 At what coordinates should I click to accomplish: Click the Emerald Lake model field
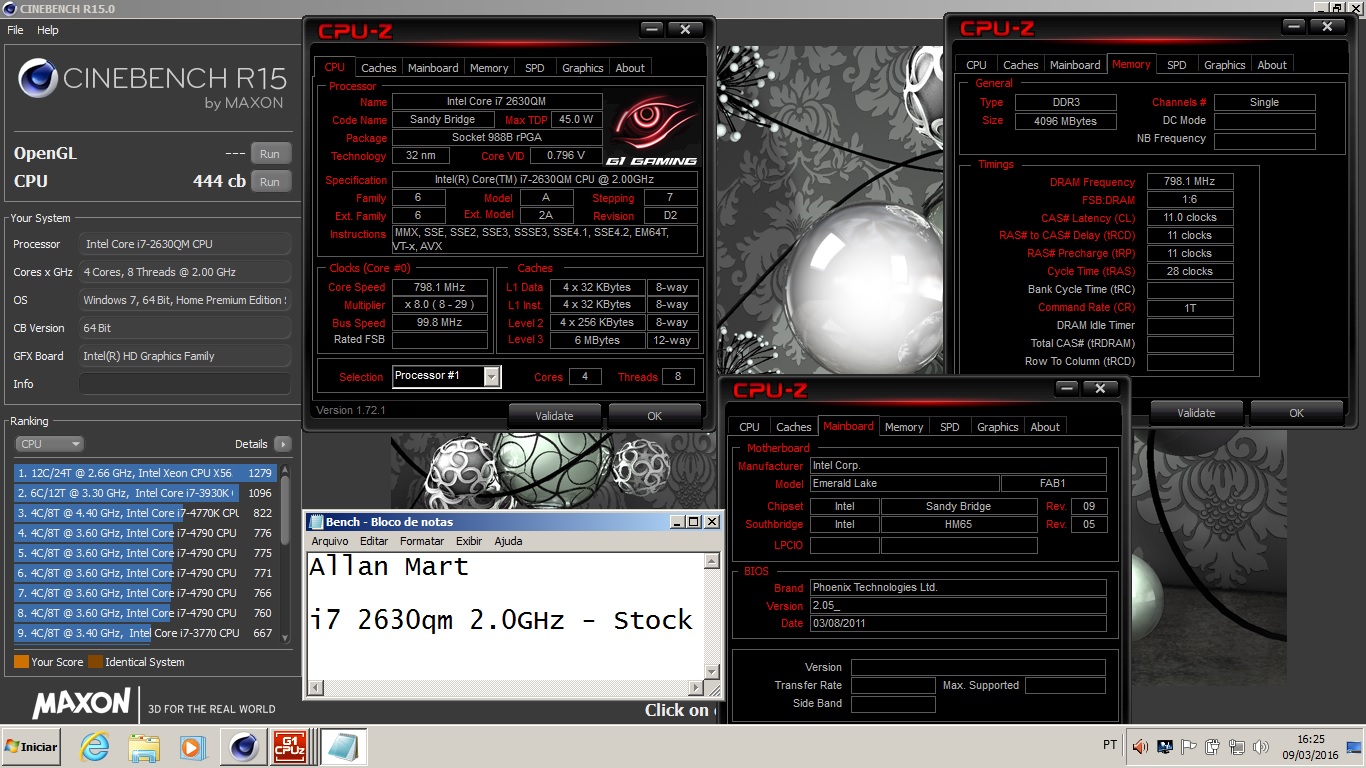tap(904, 484)
